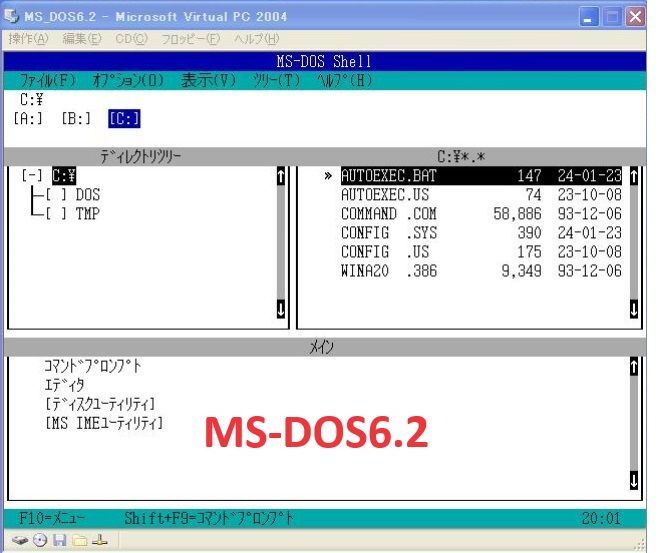This screenshot has height=553, width=661.
Task: Click size 9,349 of WINA20.386
Action: [521, 271]
